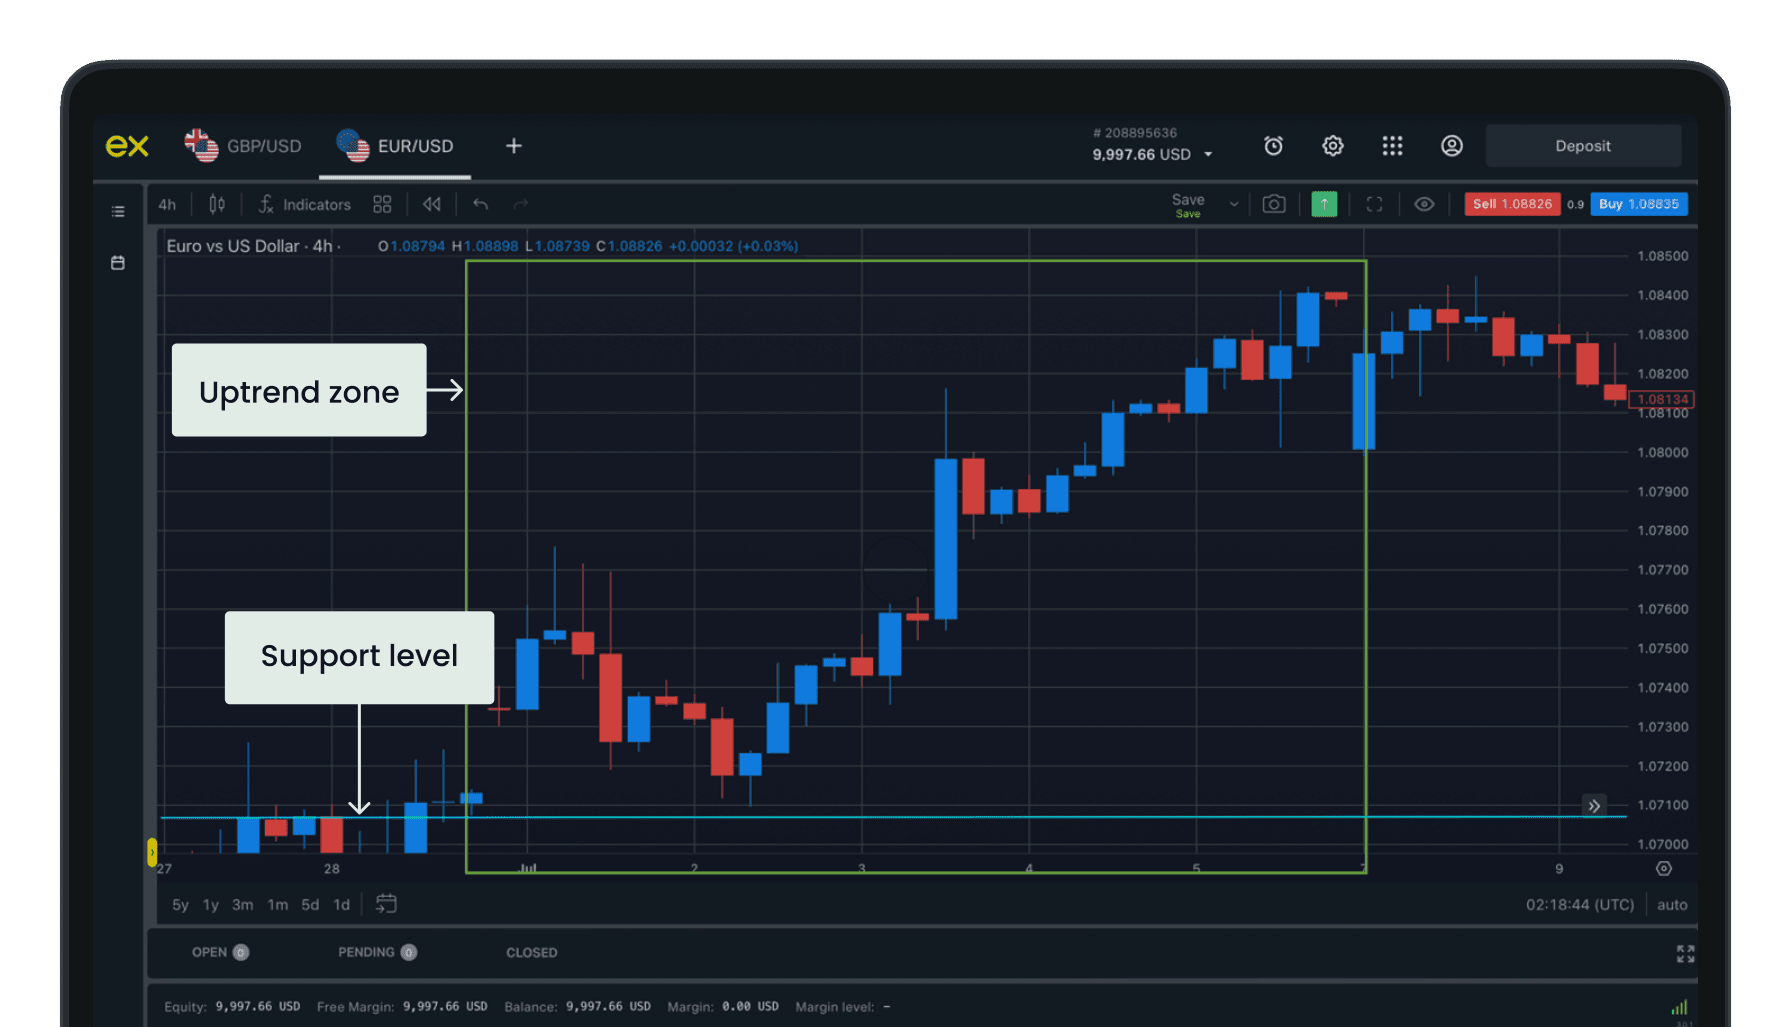
Task: Switch to the GBP/USD tab
Action: (x=244, y=146)
